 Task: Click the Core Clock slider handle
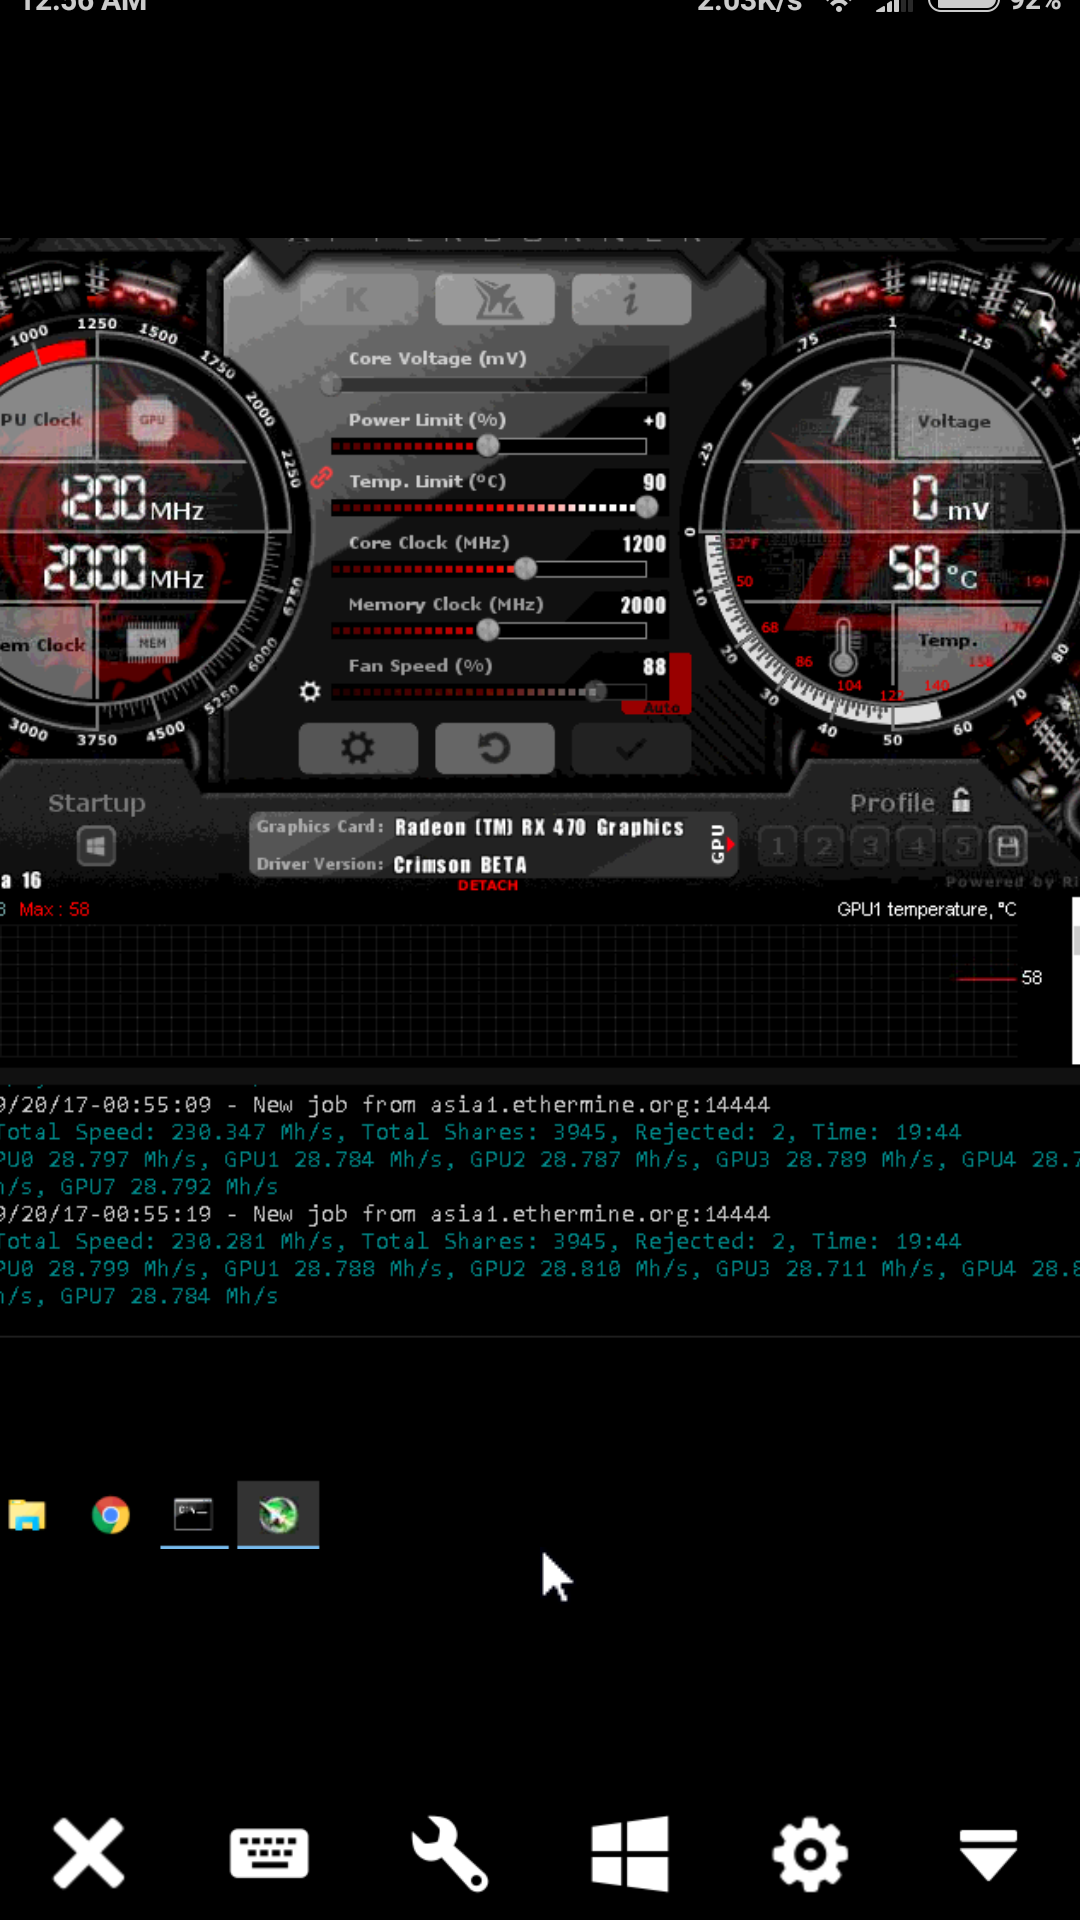point(525,569)
